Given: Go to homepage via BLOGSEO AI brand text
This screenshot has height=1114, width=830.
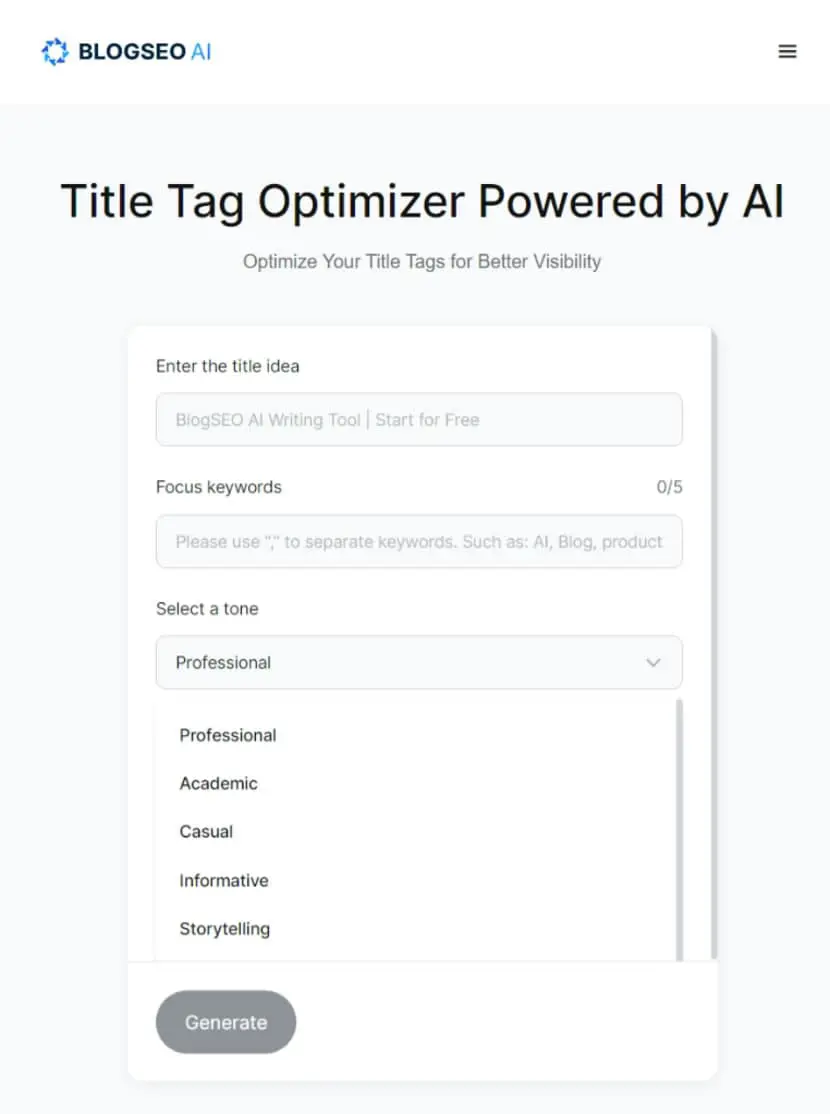Looking at the screenshot, I should coord(144,51).
